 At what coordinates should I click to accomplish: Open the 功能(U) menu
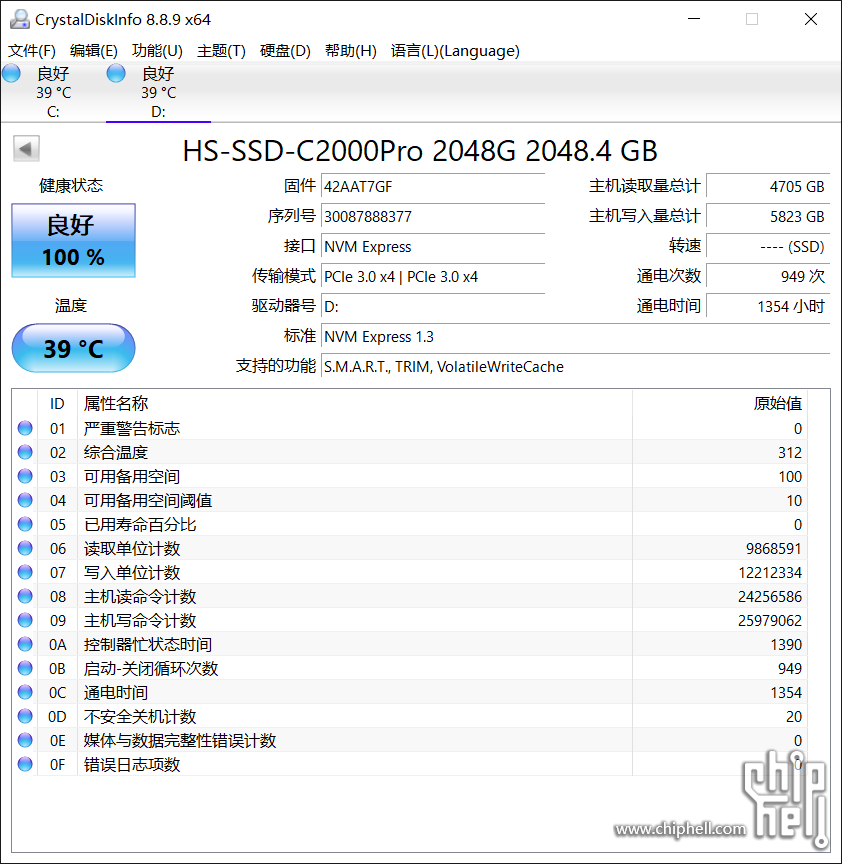click(157, 51)
